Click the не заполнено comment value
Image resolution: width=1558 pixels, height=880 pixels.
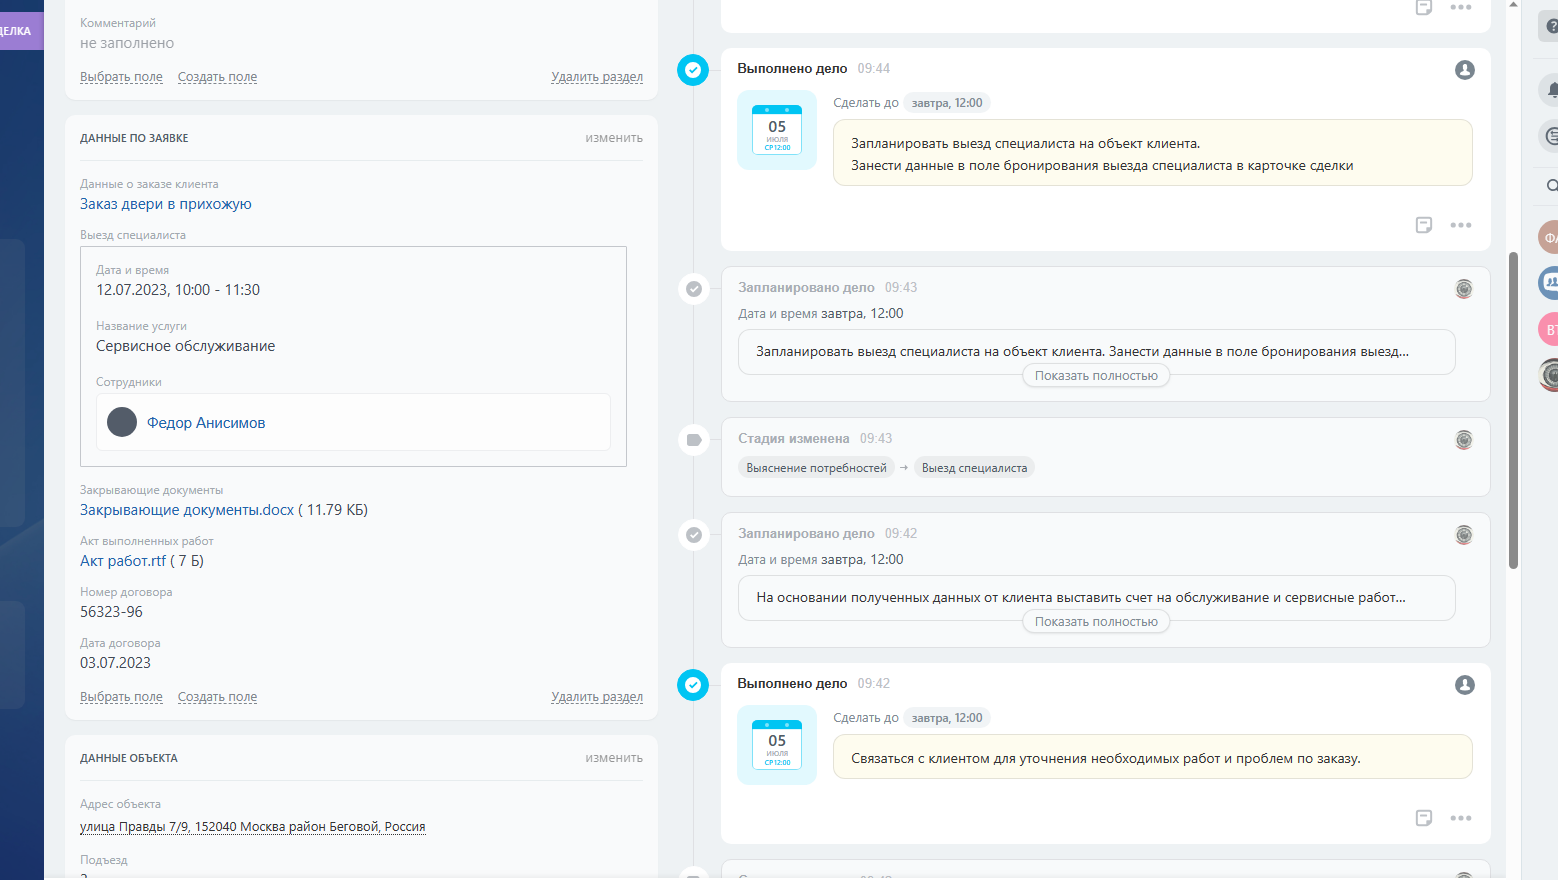[127, 43]
